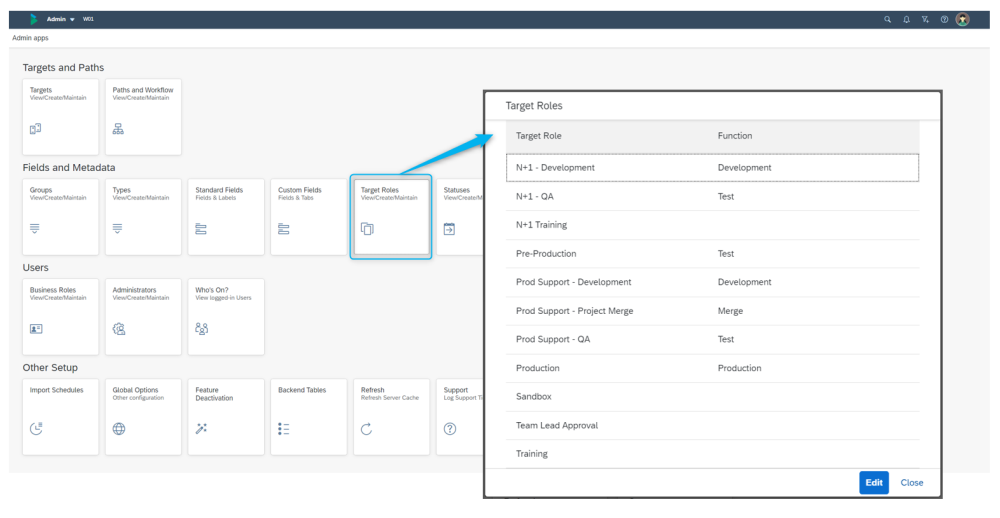Click the Close link in dialog
Viewport: 1000px width, 518px height.
(911, 483)
